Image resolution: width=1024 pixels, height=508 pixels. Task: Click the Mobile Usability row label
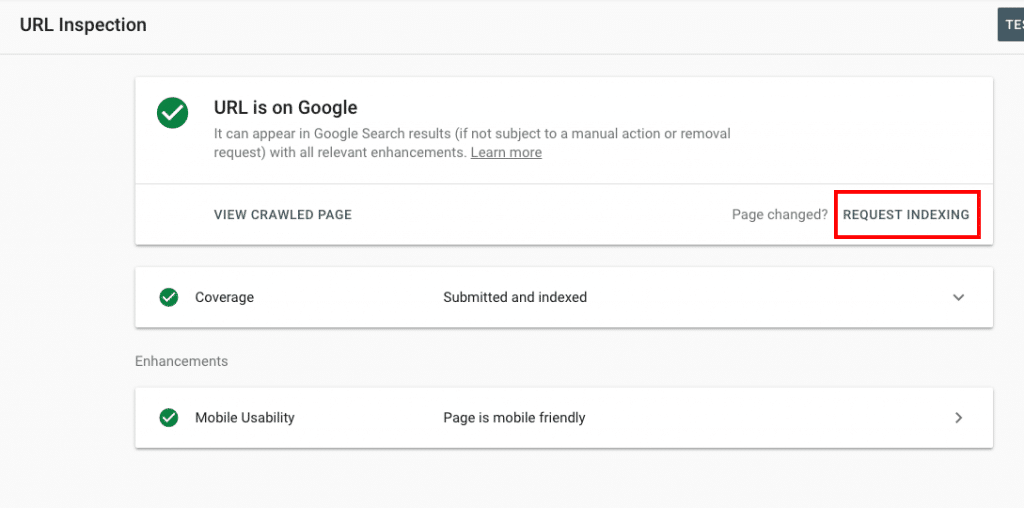coord(244,418)
